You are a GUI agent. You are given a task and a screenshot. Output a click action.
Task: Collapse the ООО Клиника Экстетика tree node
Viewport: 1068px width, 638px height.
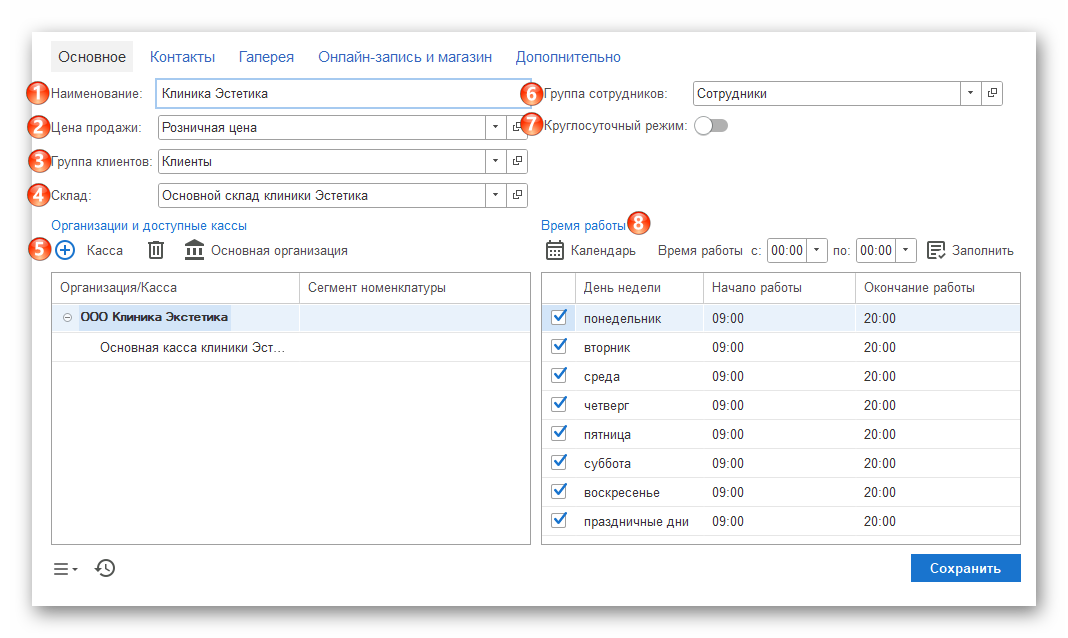pyautogui.click(x=67, y=318)
